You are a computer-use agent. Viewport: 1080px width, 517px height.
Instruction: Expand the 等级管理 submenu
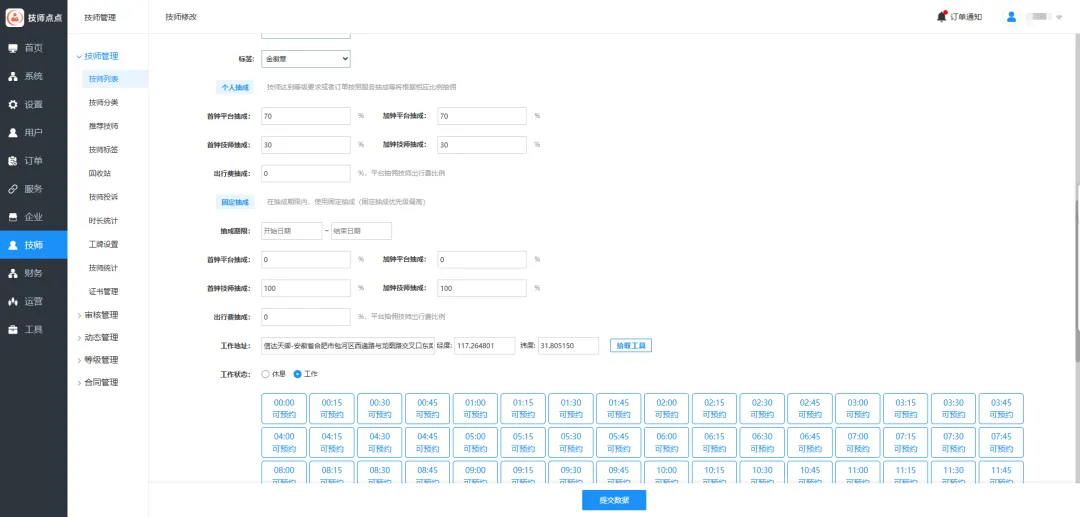pos(101,360)
